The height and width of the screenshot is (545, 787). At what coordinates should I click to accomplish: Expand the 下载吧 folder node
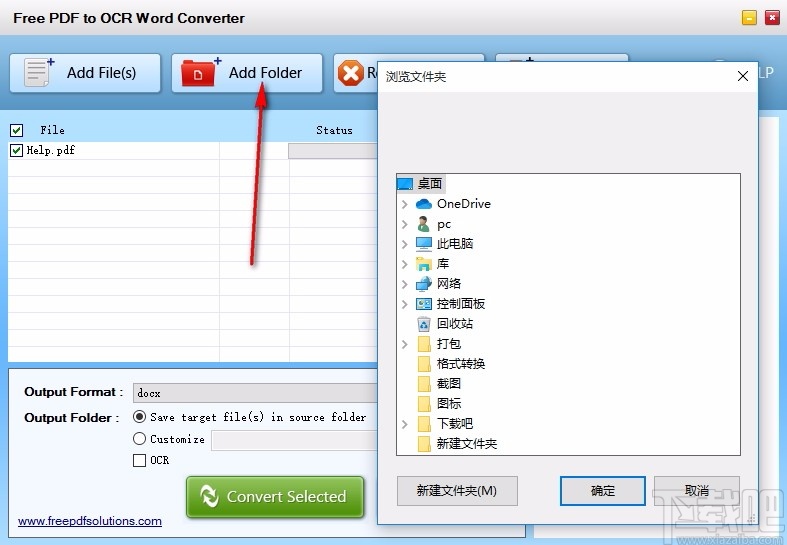pos(405,424)
